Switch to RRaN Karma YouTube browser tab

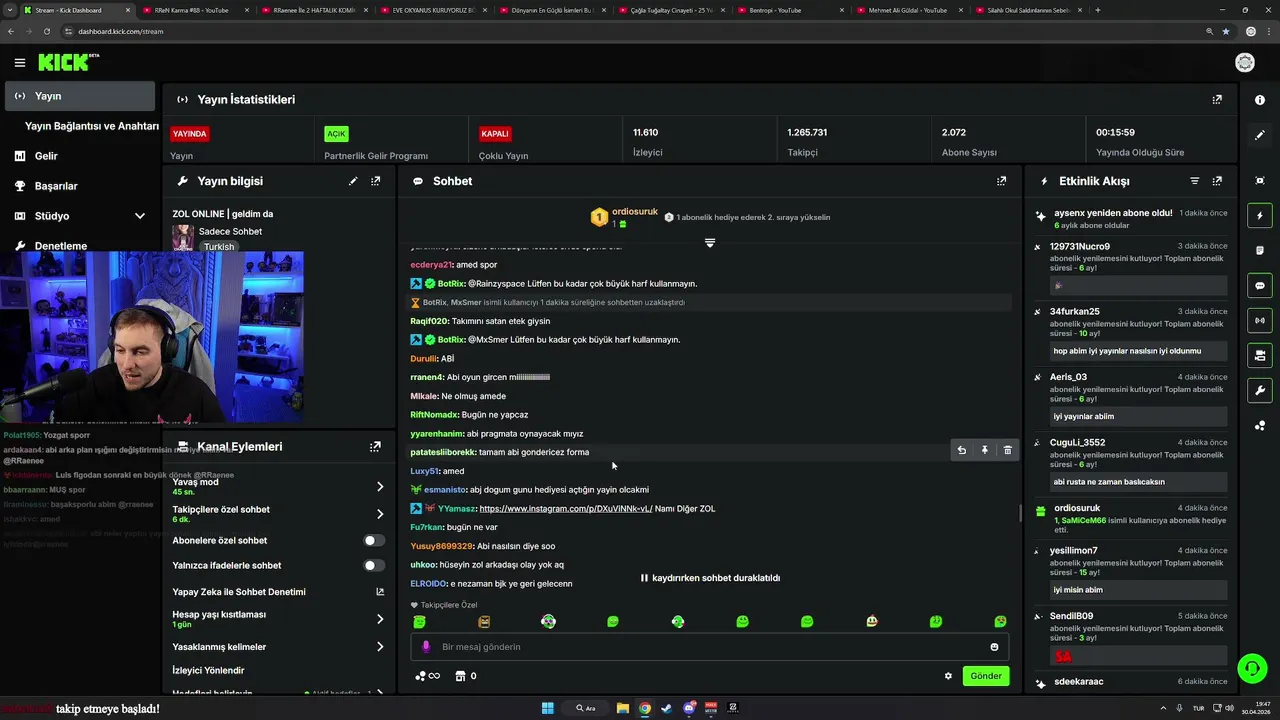(191, 10)
